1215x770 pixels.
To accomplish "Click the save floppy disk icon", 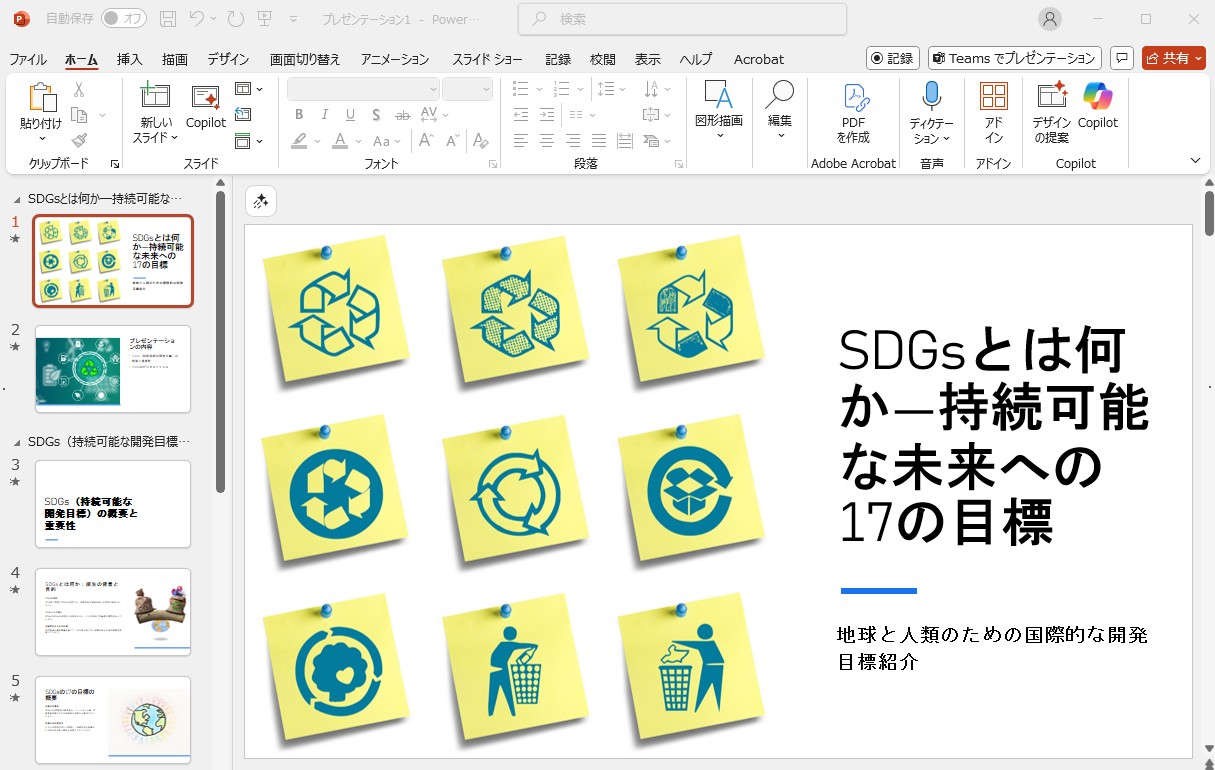I will coord(168,19).
